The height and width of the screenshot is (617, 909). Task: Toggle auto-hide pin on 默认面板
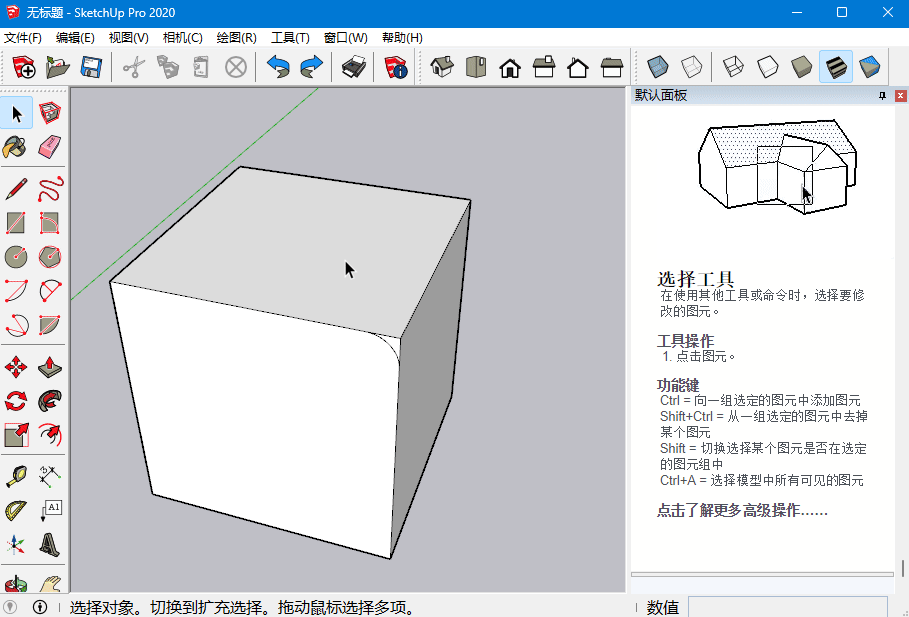(882, 96)
